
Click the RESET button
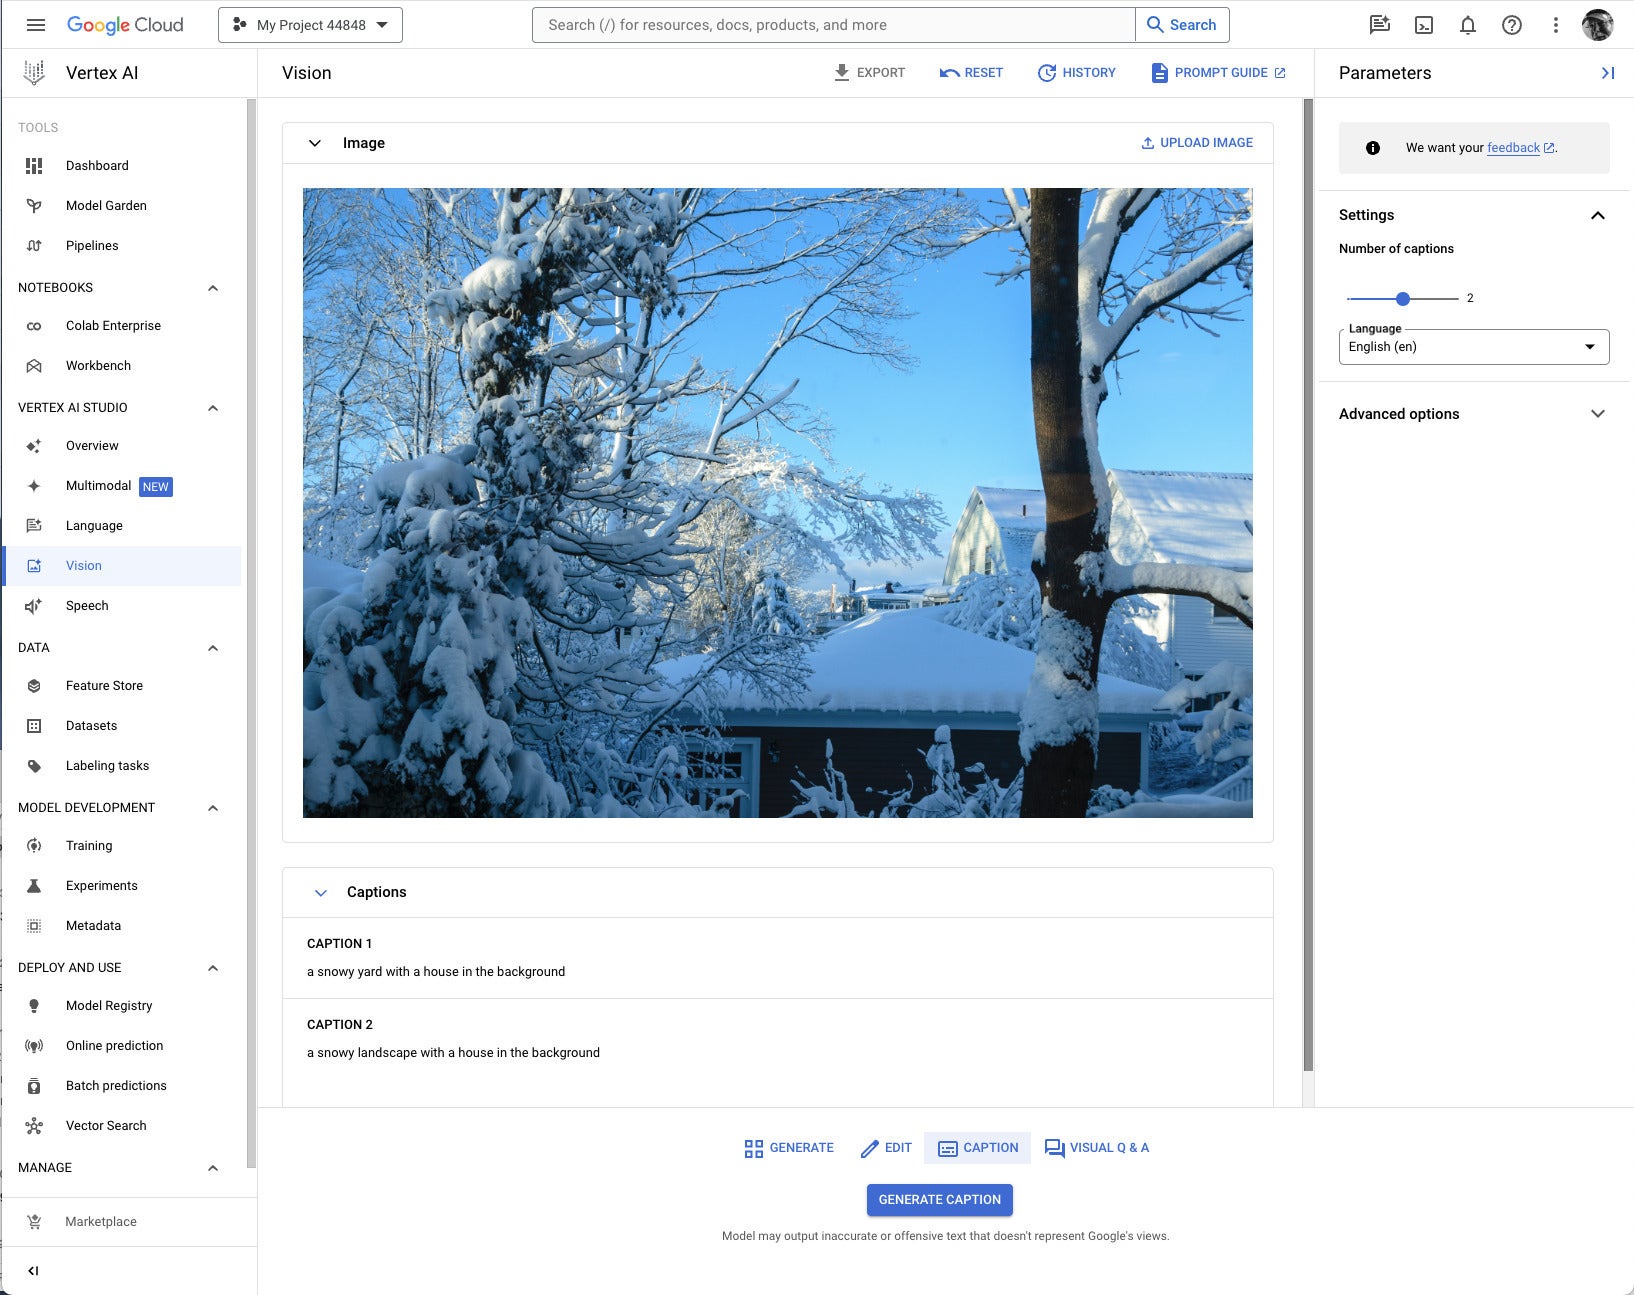tap(971, 73)
